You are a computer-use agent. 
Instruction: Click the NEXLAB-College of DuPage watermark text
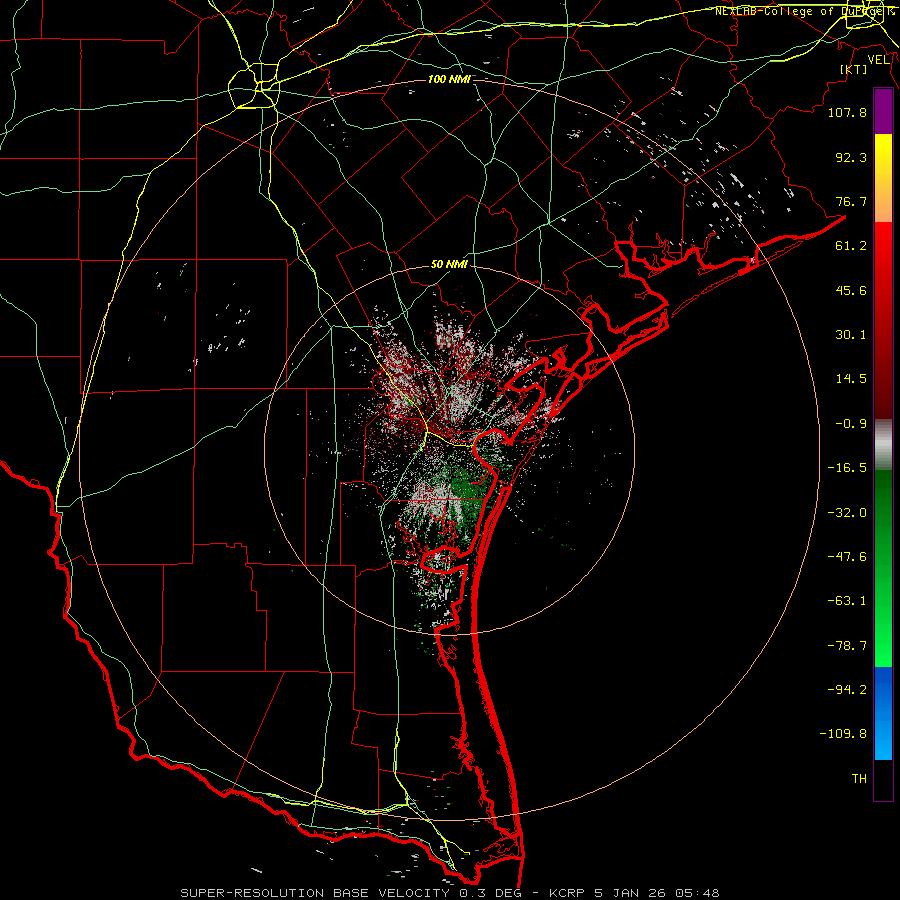click(x=805, y=11)
